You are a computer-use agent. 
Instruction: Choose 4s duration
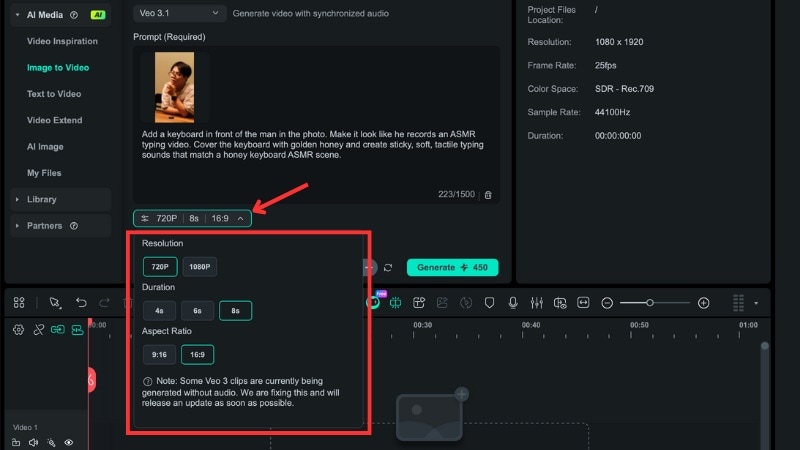pos(159,311)
